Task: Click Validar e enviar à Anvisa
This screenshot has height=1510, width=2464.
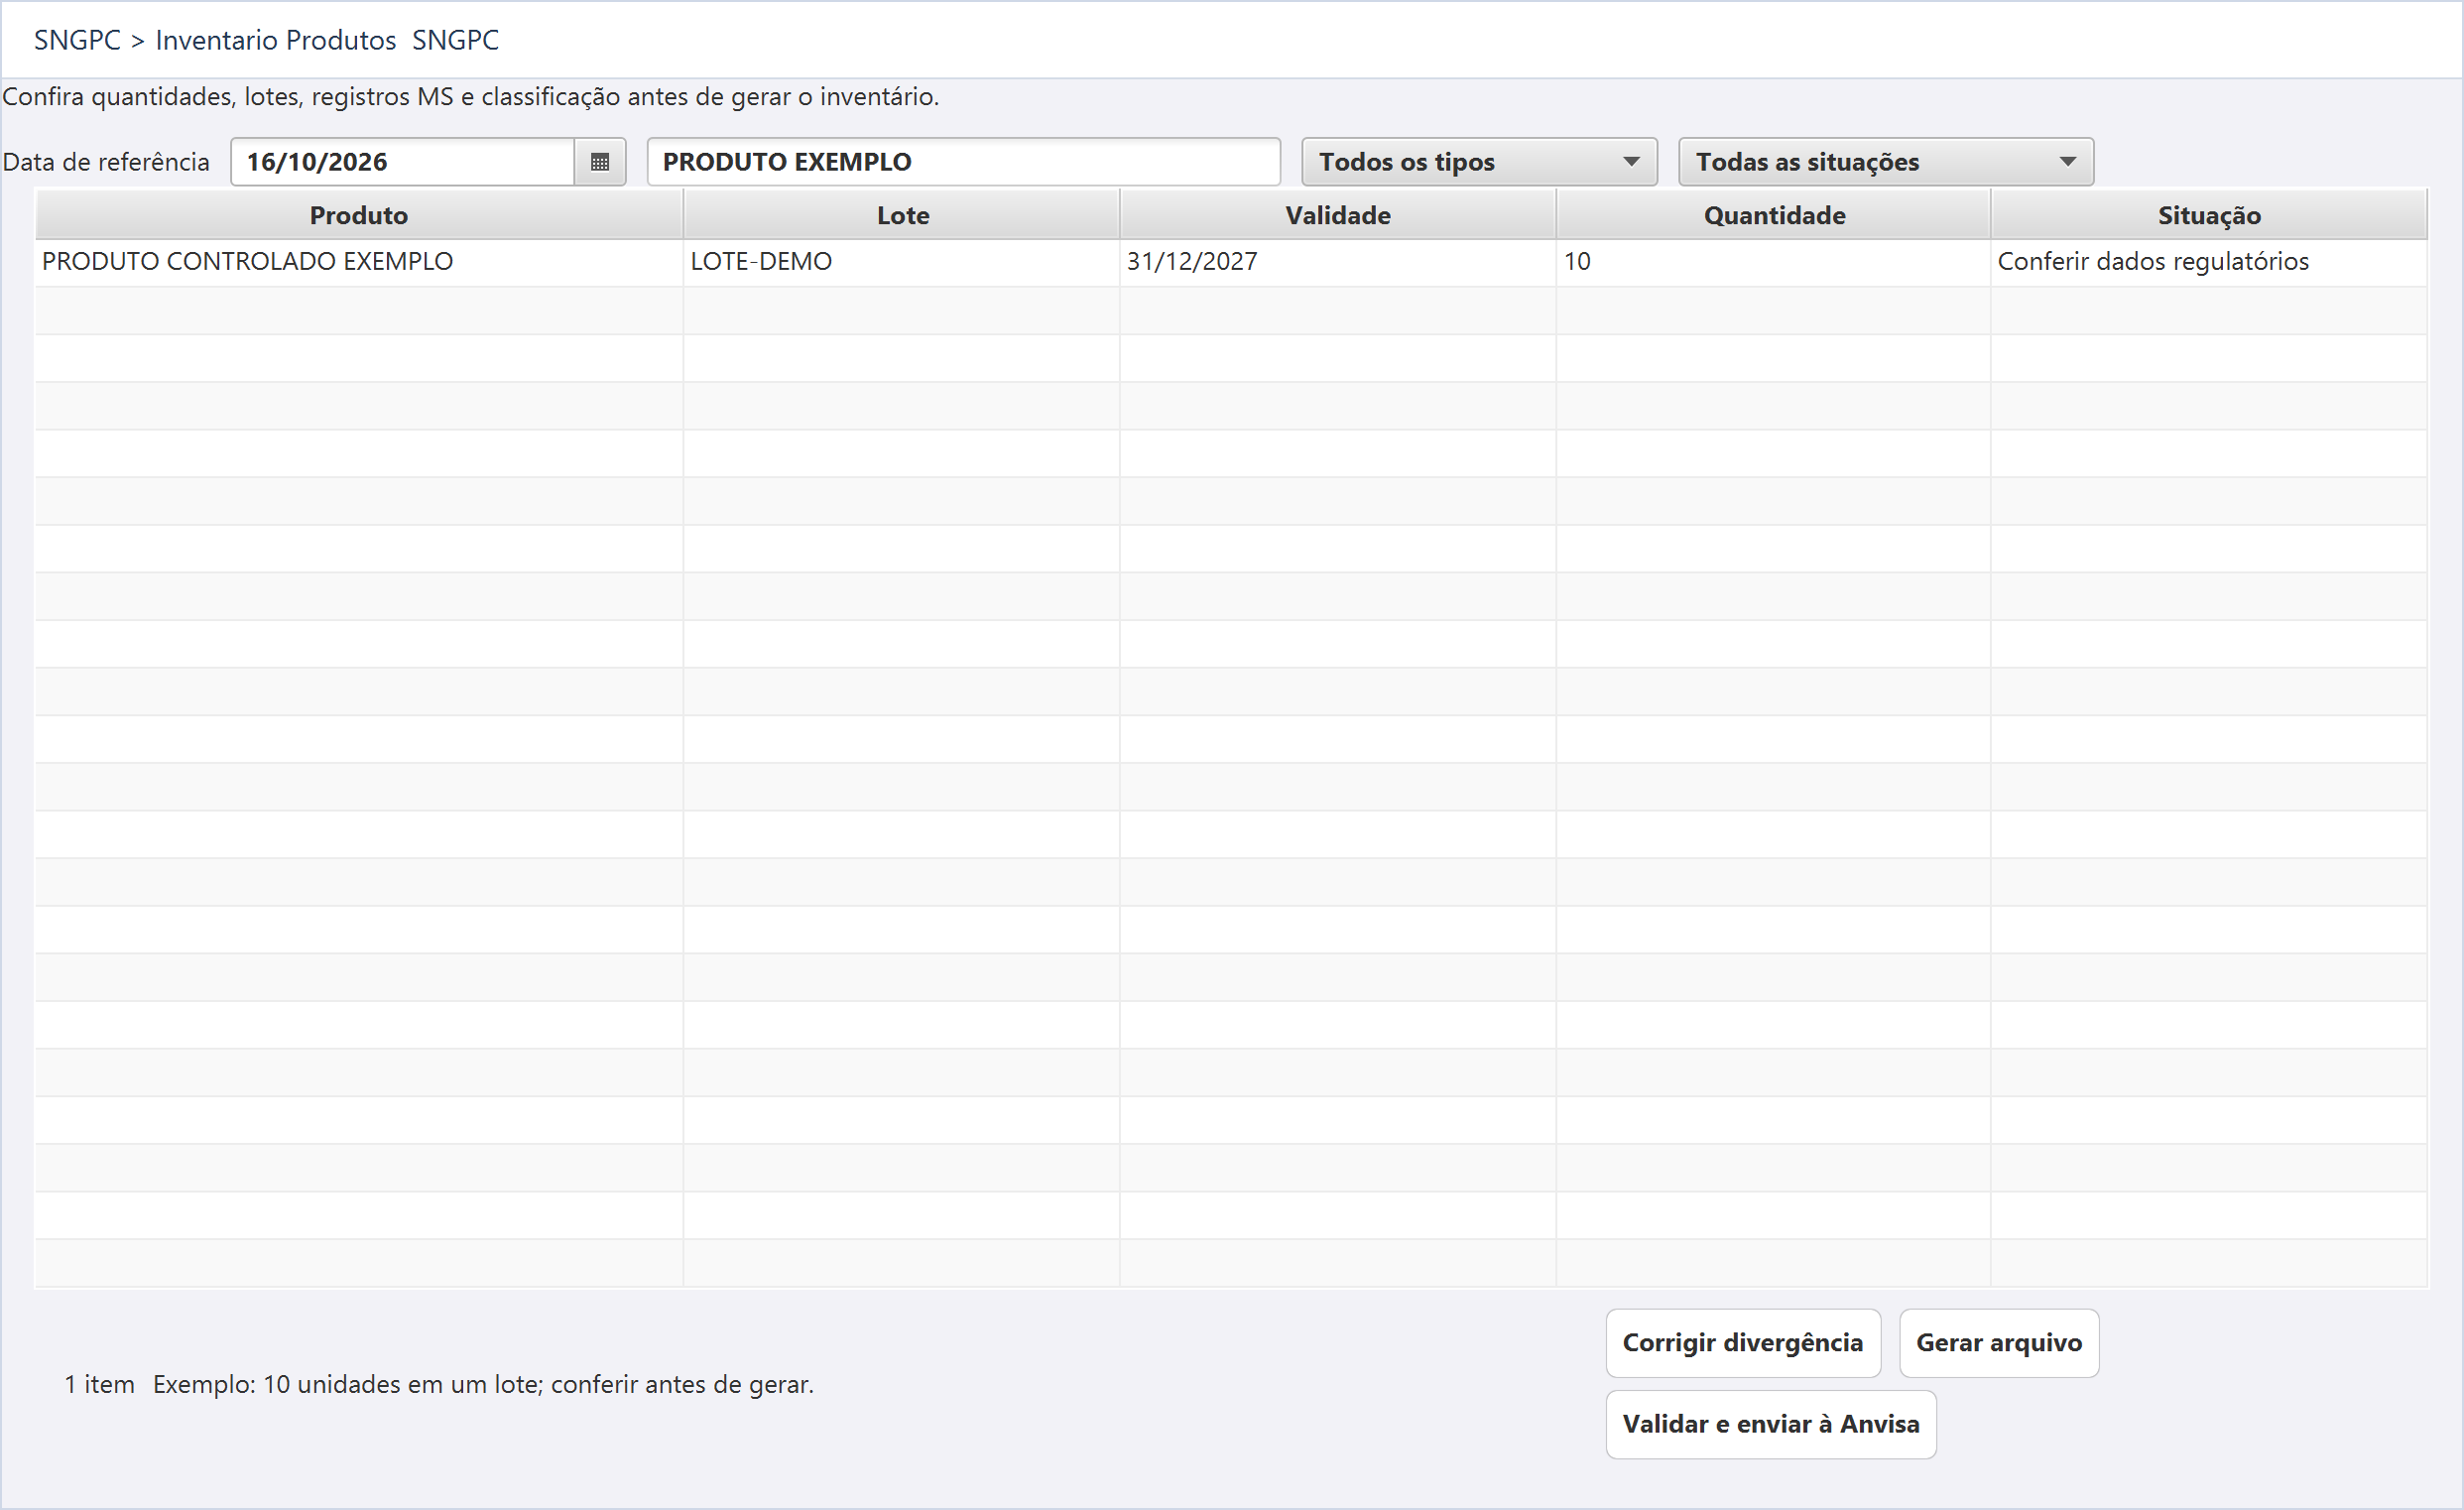Action: pyautogui.click(x=1770, y=1424)
